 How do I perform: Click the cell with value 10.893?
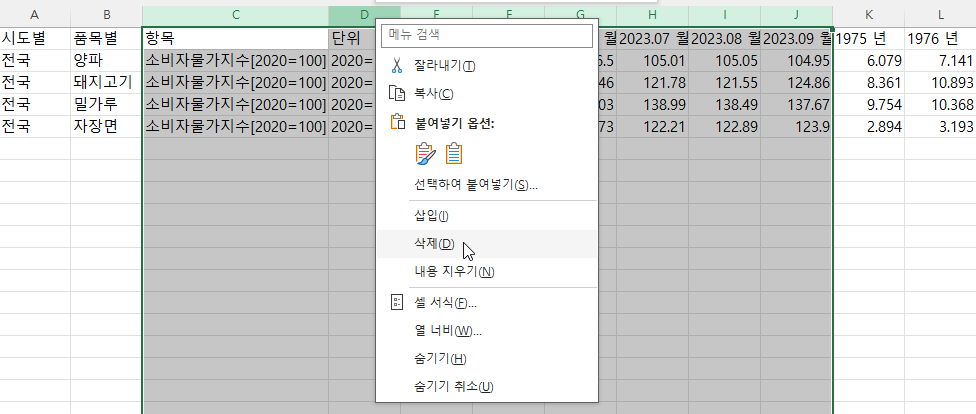pyautogui.click(x=940, y=82)
